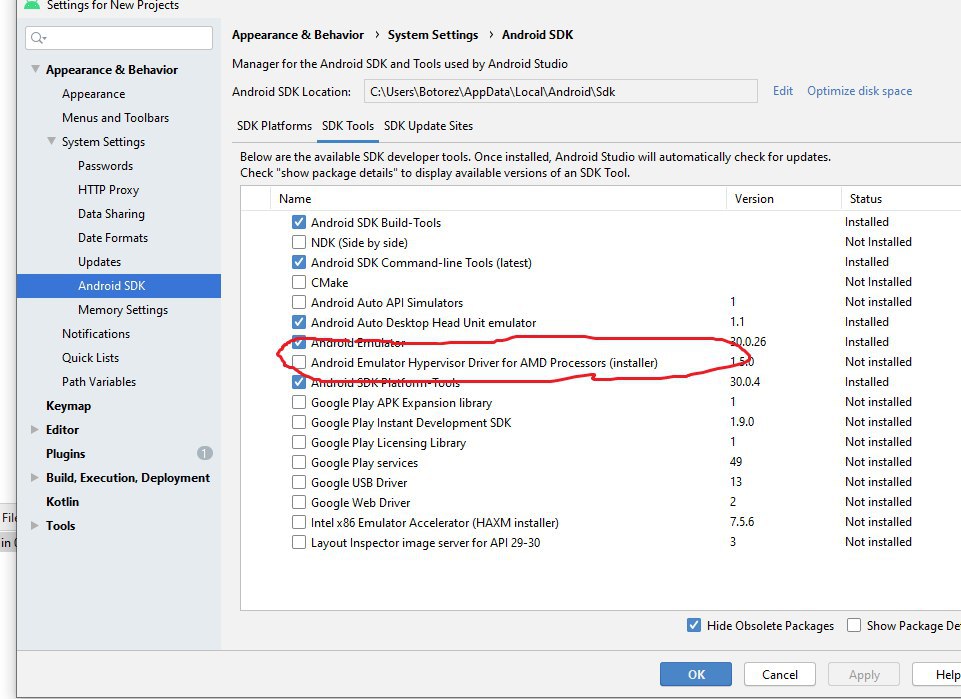Open Date Formats settings
Screen dimensions: 961x699
click(x=113, y=237)
